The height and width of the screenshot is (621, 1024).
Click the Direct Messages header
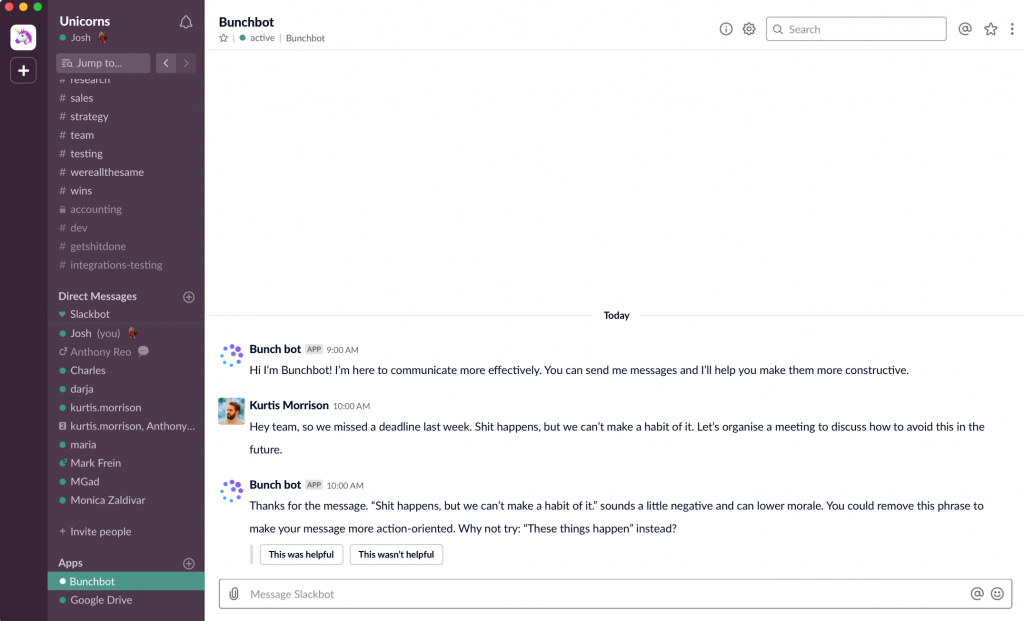(97, 296)
